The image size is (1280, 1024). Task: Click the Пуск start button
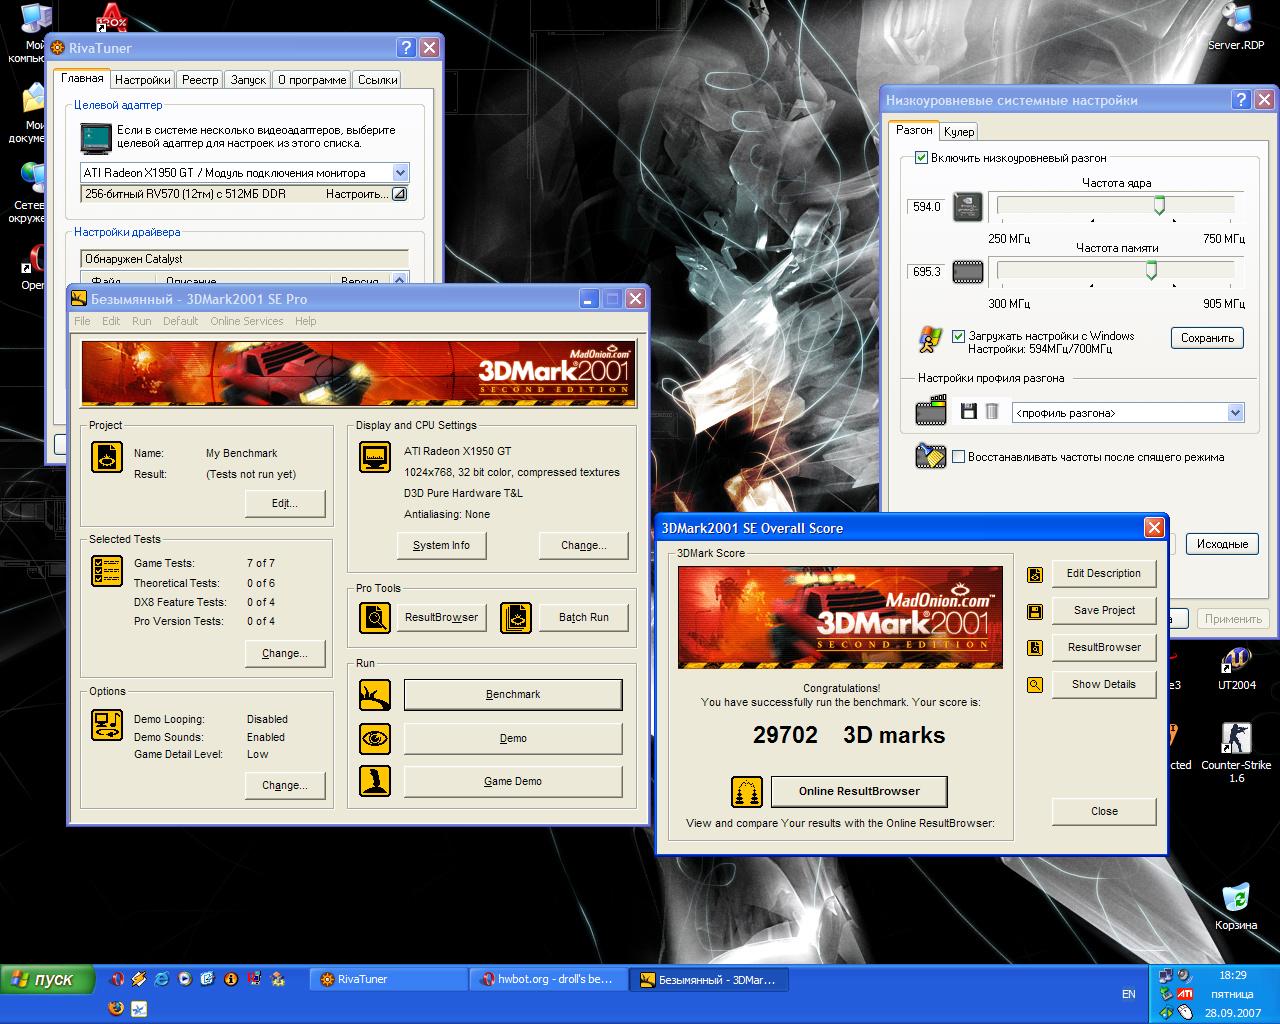pos(48,979)
